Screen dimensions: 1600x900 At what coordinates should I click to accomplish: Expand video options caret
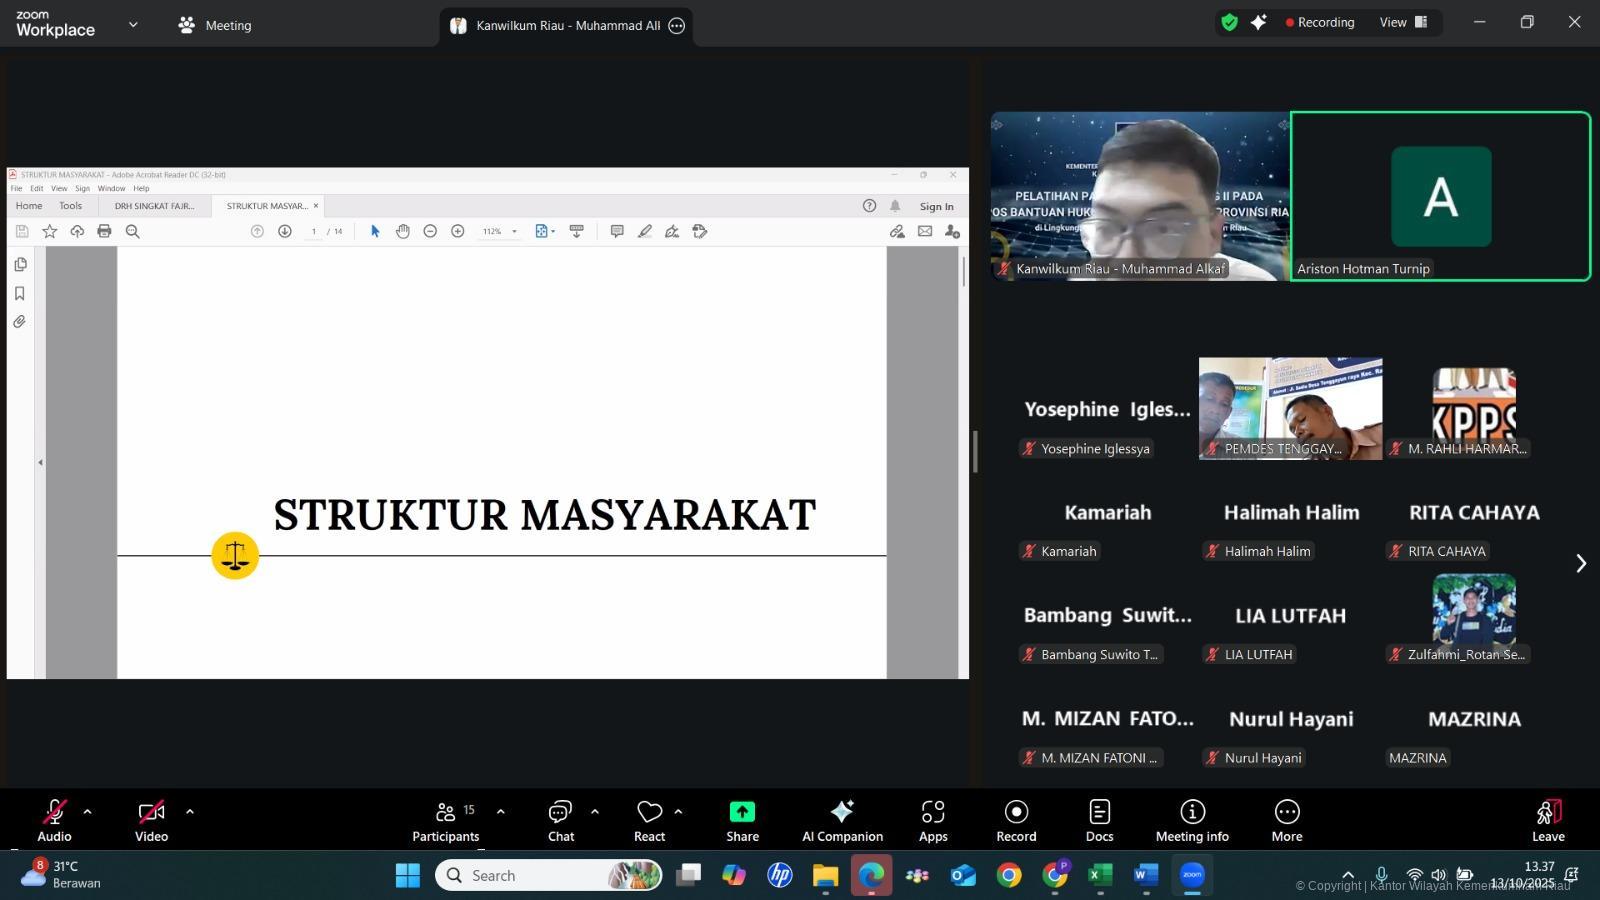click(x=190, y=812)
